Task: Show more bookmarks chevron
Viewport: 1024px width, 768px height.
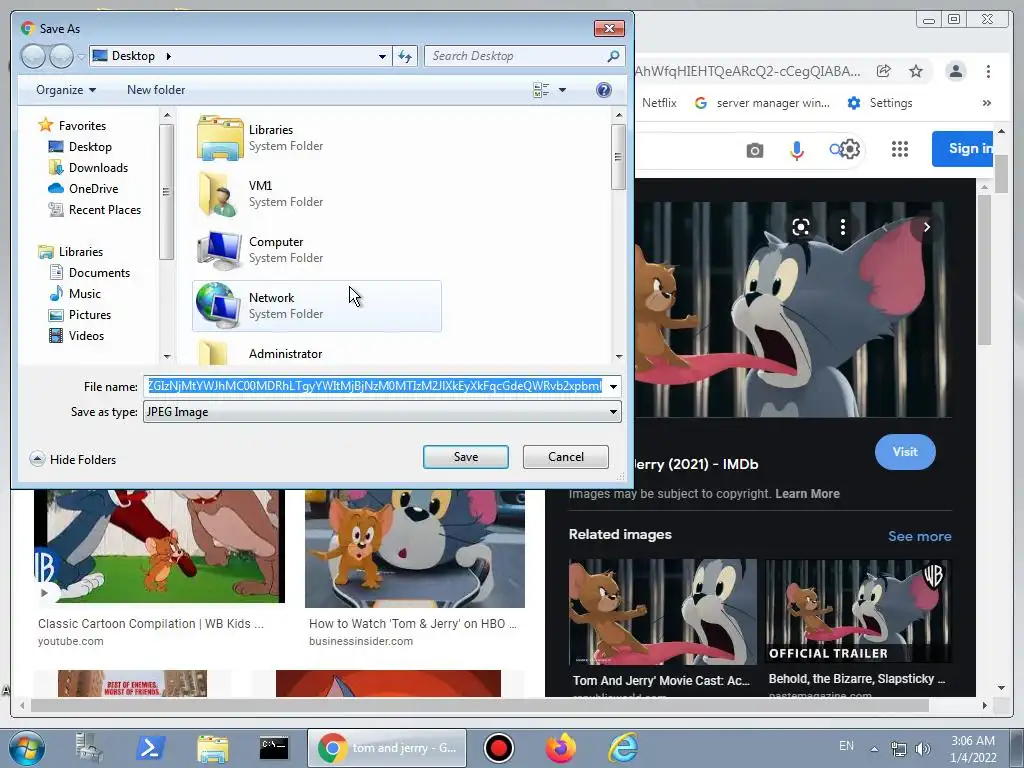Action: pos(987,103)
